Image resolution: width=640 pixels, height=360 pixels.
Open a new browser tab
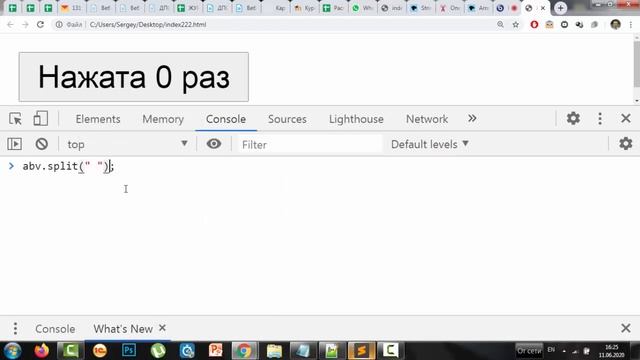point(560,8)
